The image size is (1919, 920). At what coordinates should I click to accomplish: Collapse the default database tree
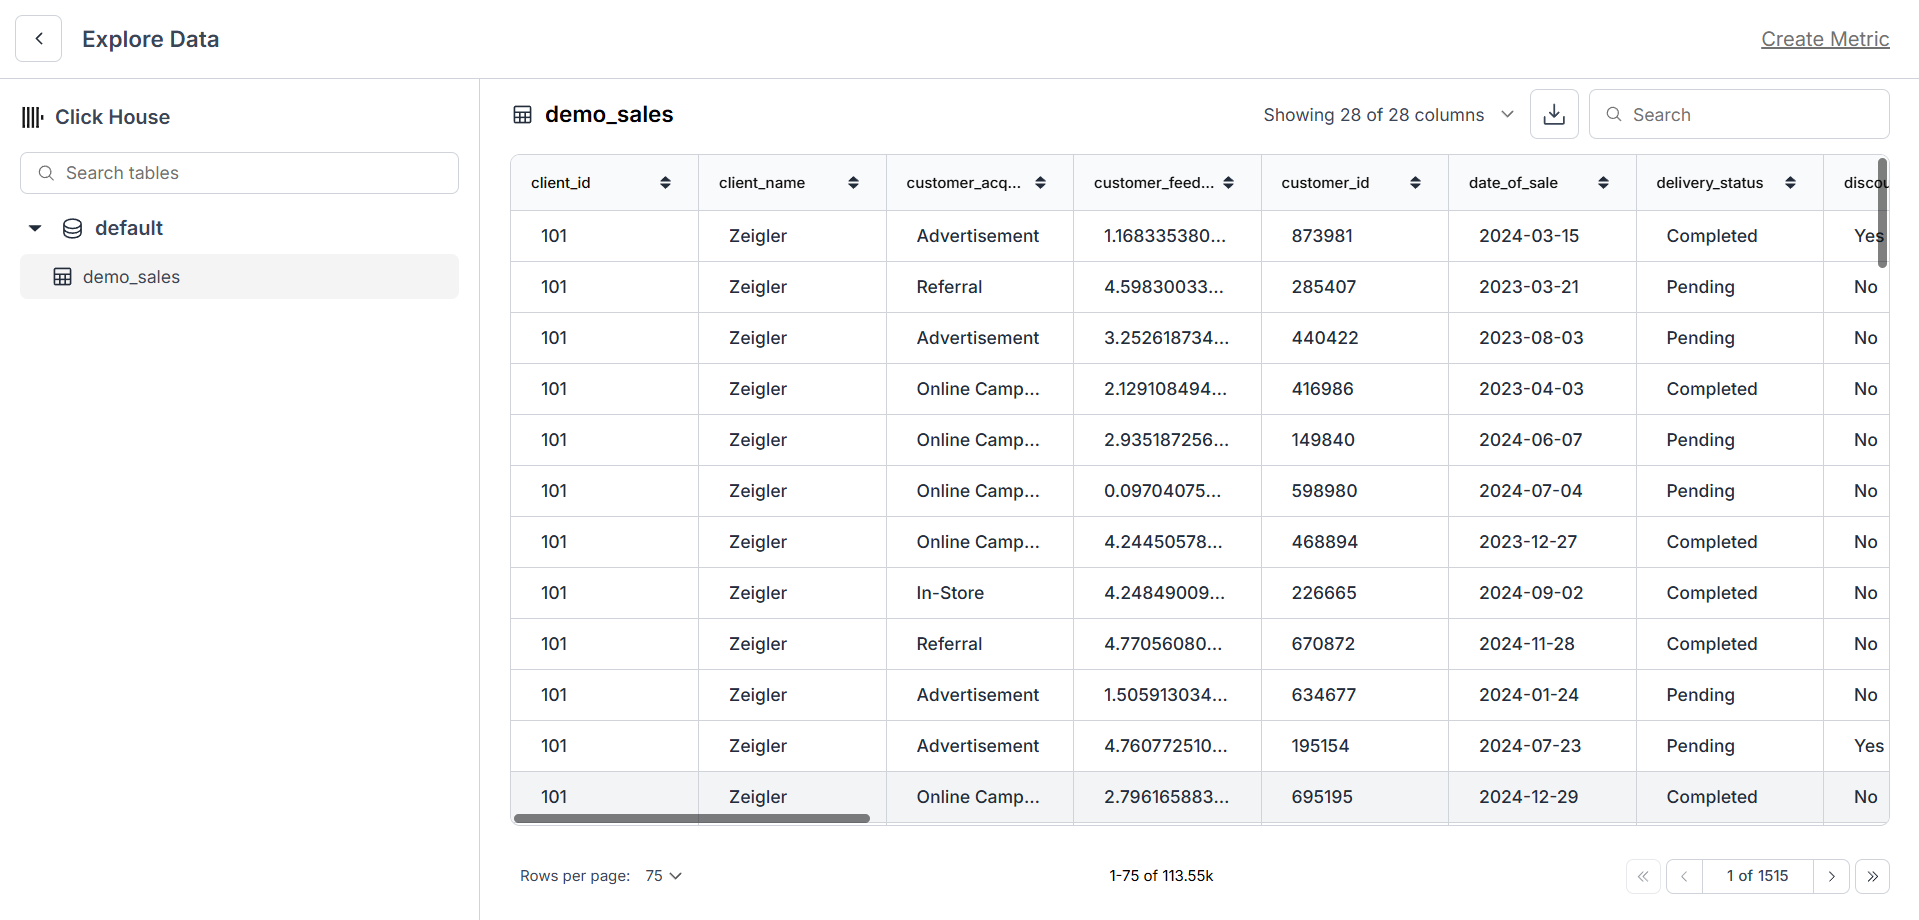(34, 228)
